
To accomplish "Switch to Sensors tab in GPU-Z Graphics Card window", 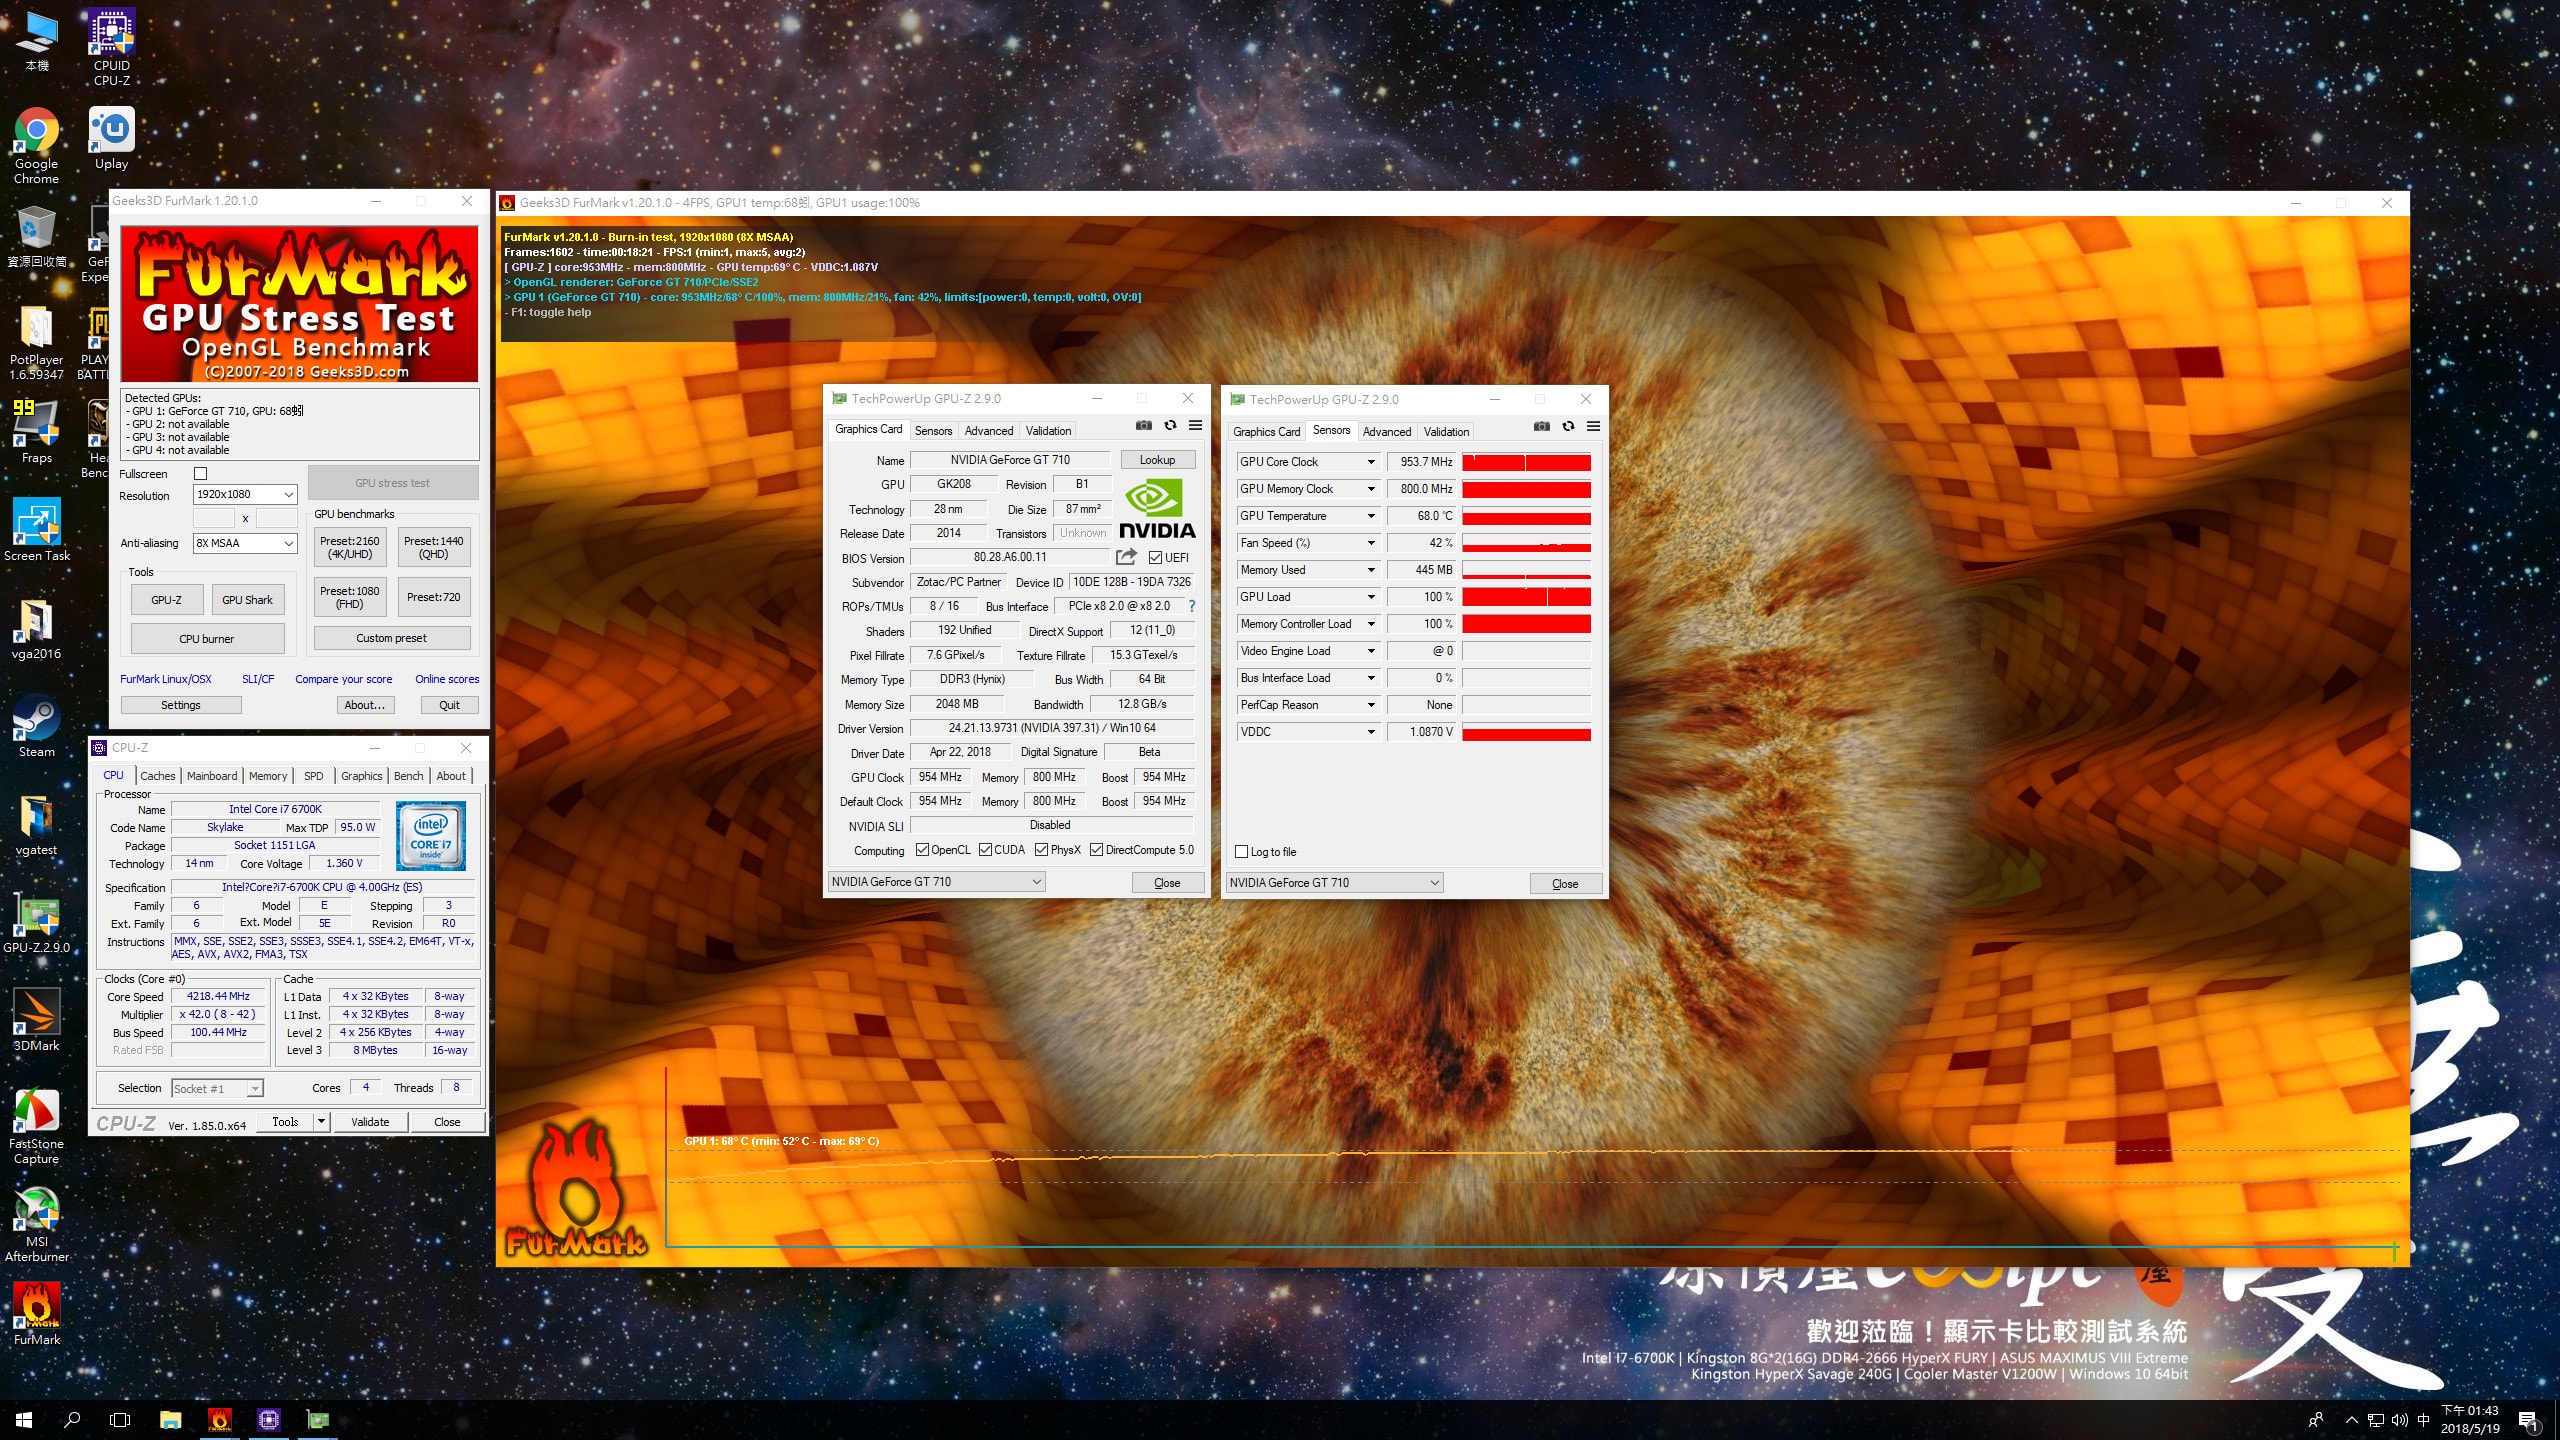I will (x=933, y=431).
